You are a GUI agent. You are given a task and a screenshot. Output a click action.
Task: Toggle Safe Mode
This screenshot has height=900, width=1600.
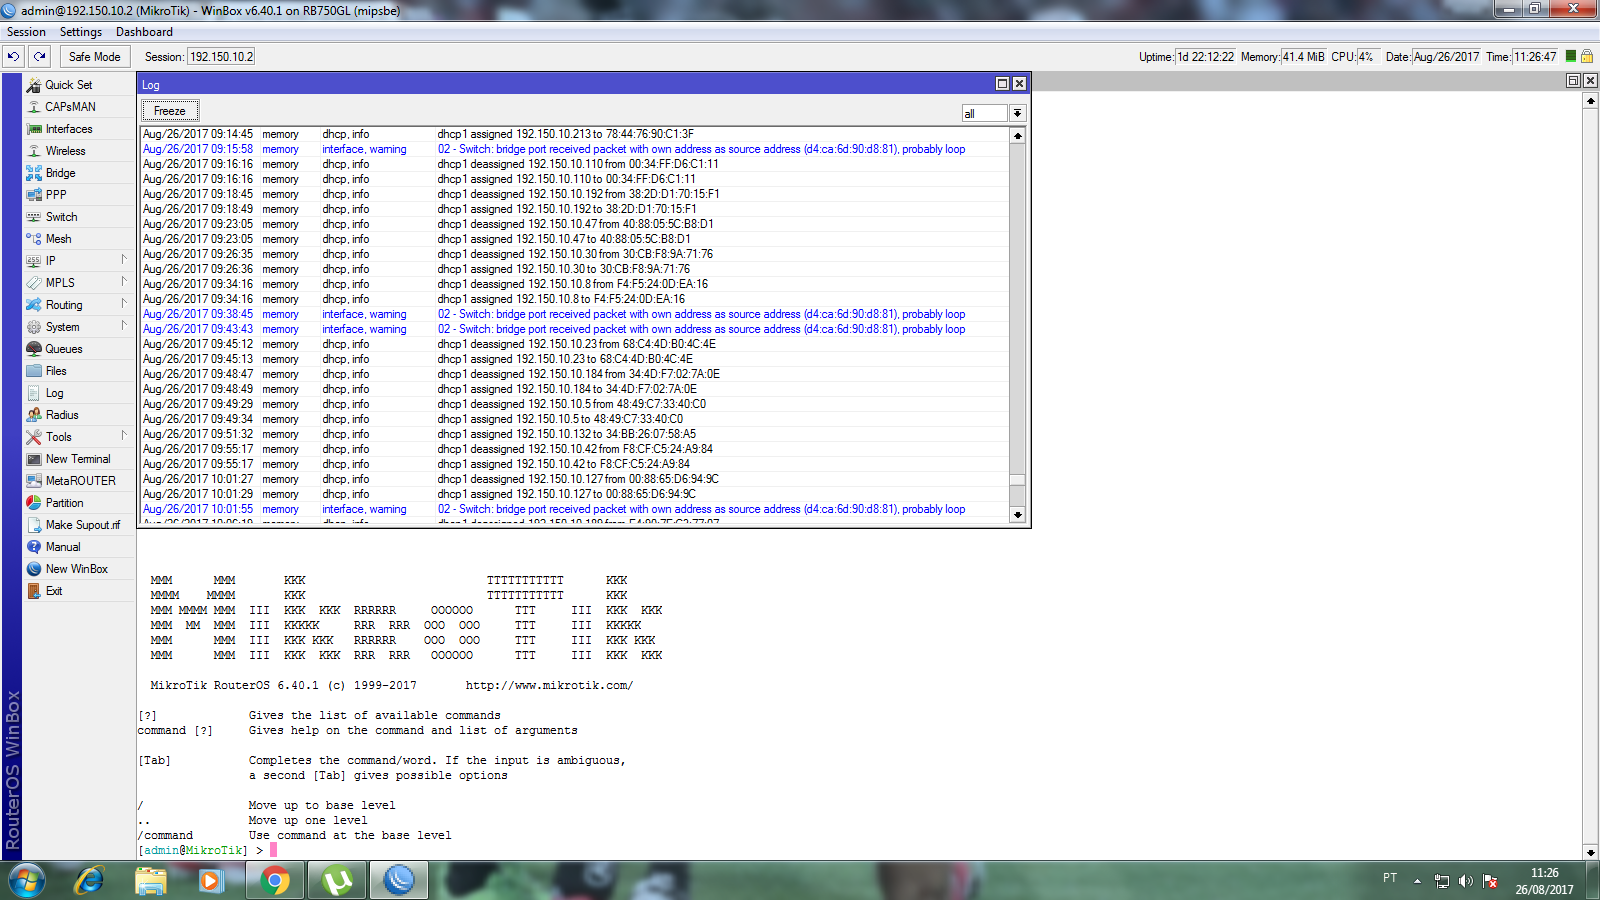tap(95, 57)
